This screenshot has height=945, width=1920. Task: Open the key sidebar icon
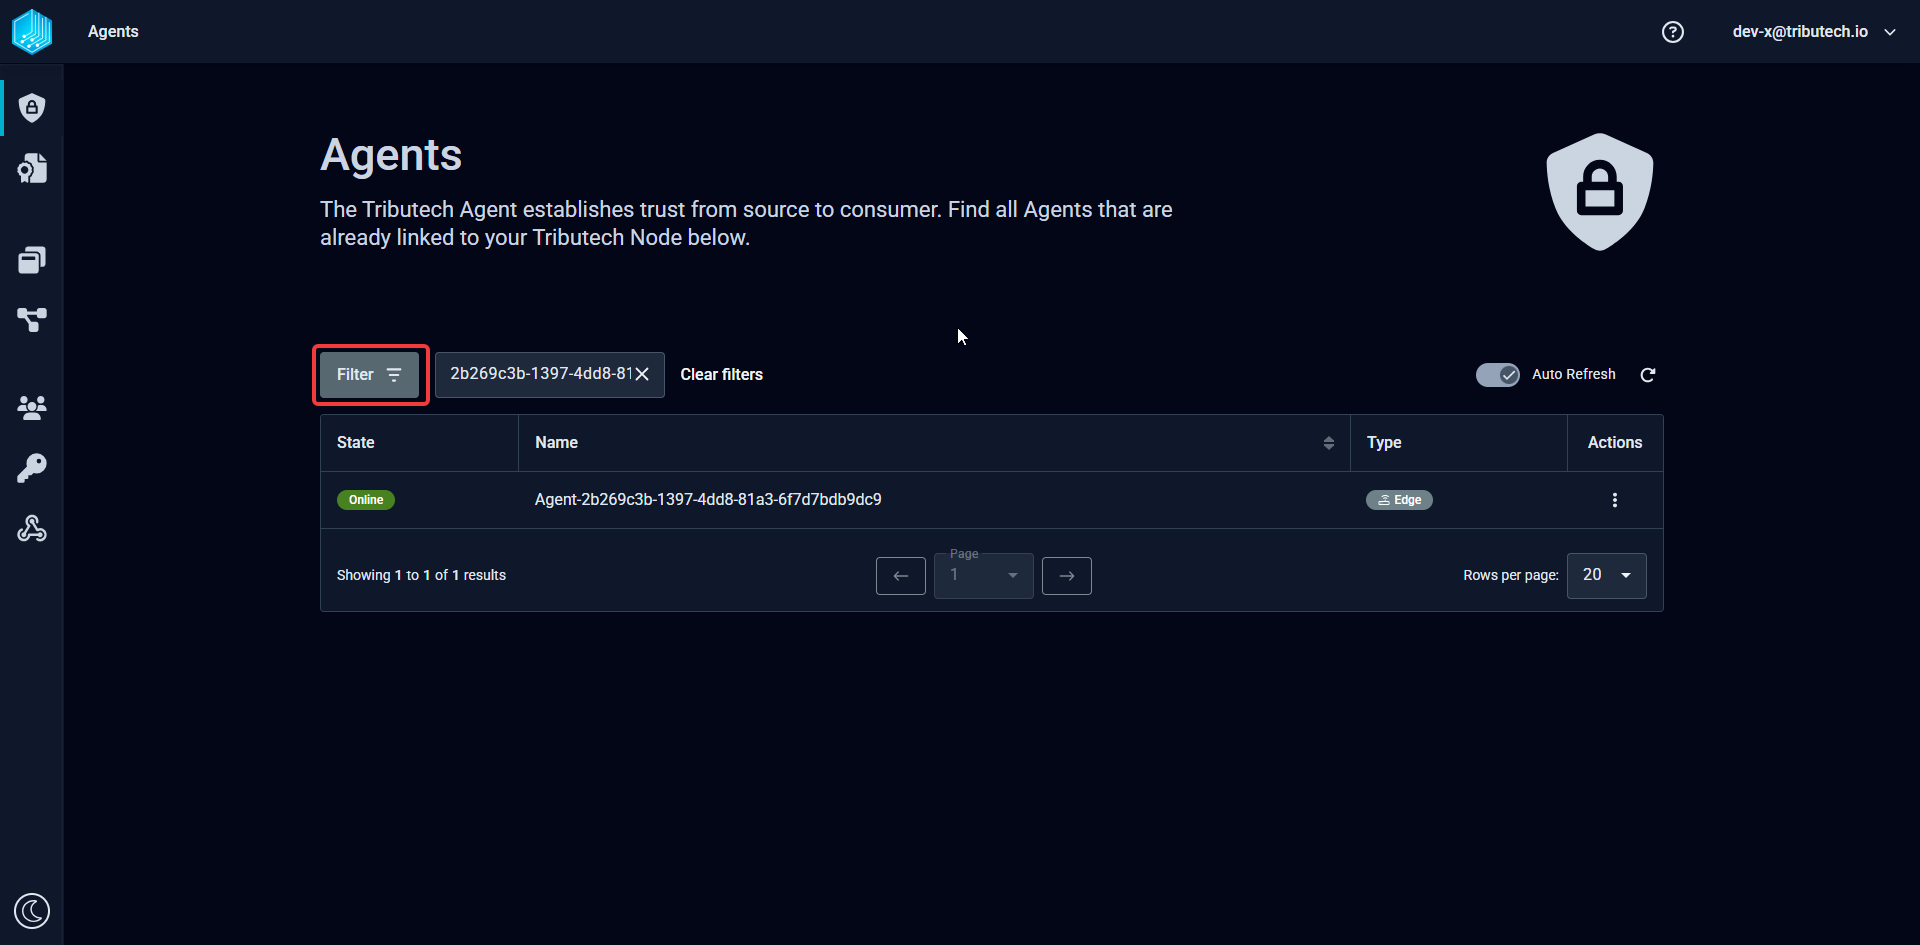click(x=32, y=468)
